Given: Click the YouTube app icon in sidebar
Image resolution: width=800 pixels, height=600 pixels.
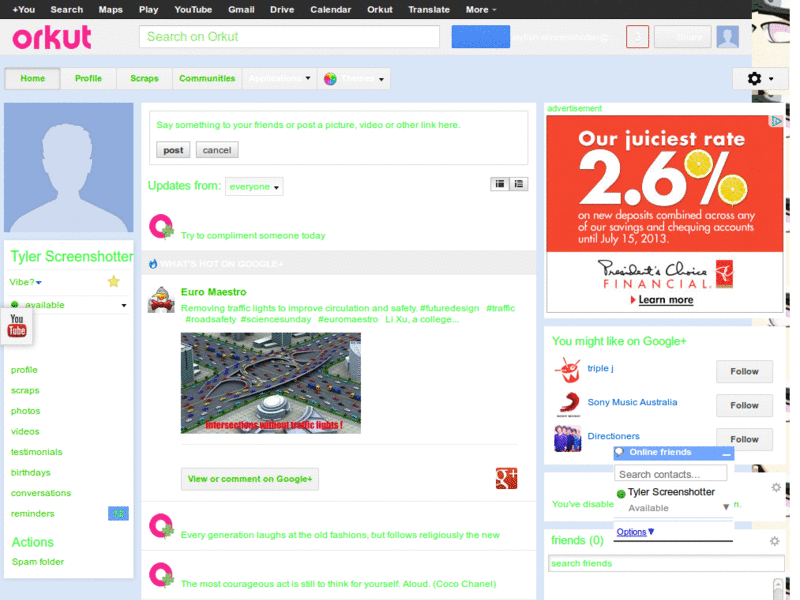Looking at the screenshot, I should point(17,326).
